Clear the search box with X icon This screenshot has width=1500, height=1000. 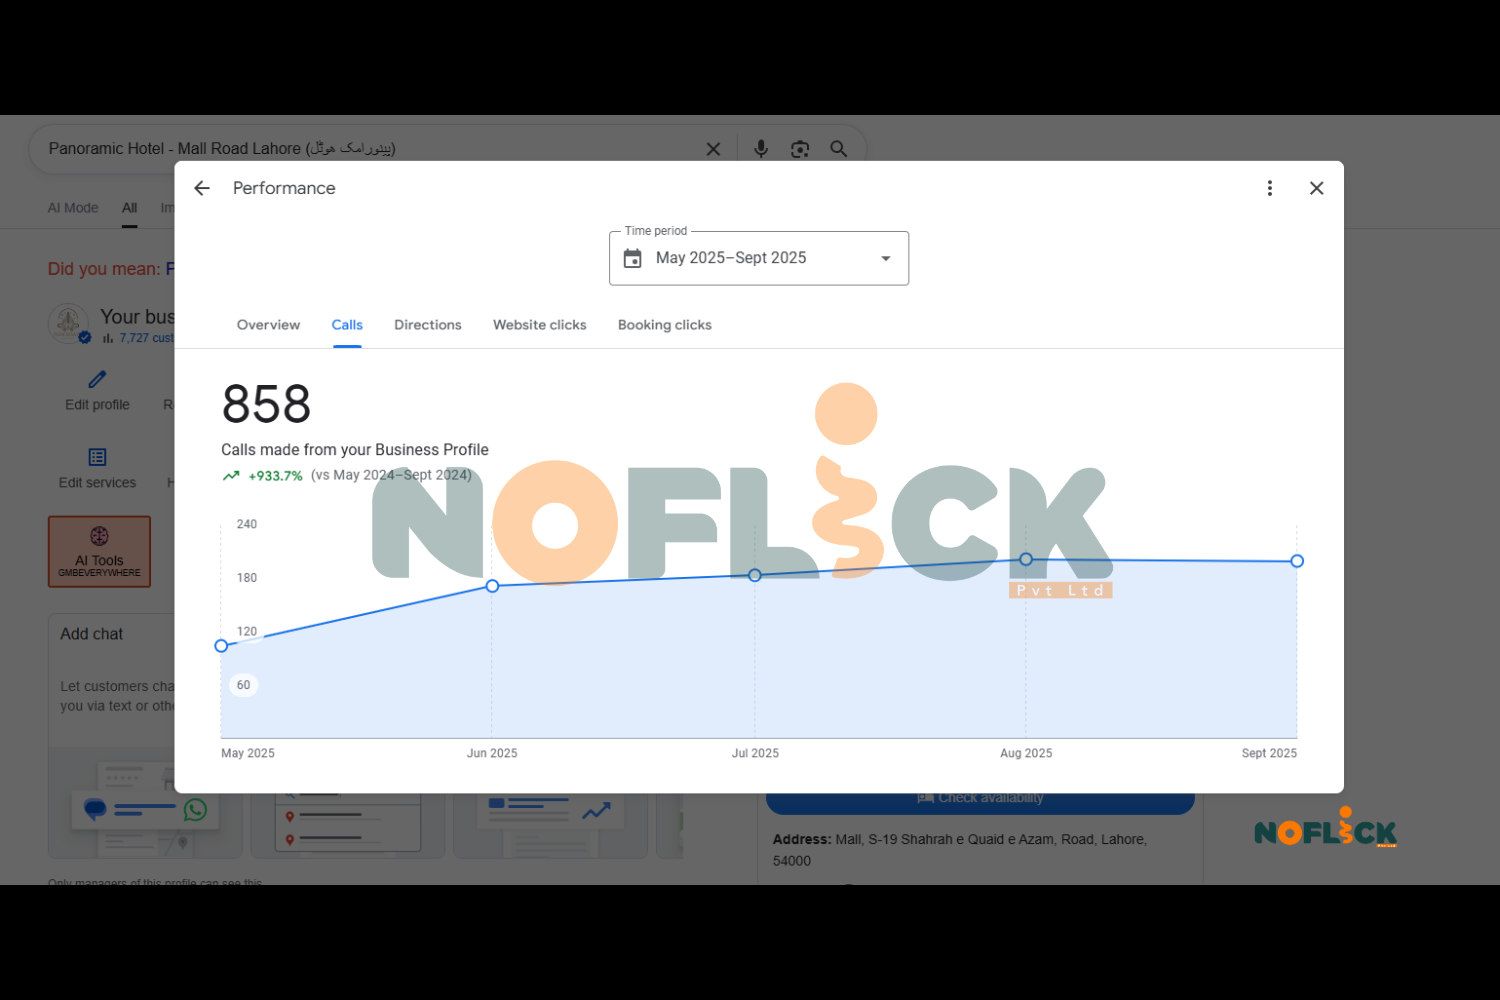[x=713, y=149]
